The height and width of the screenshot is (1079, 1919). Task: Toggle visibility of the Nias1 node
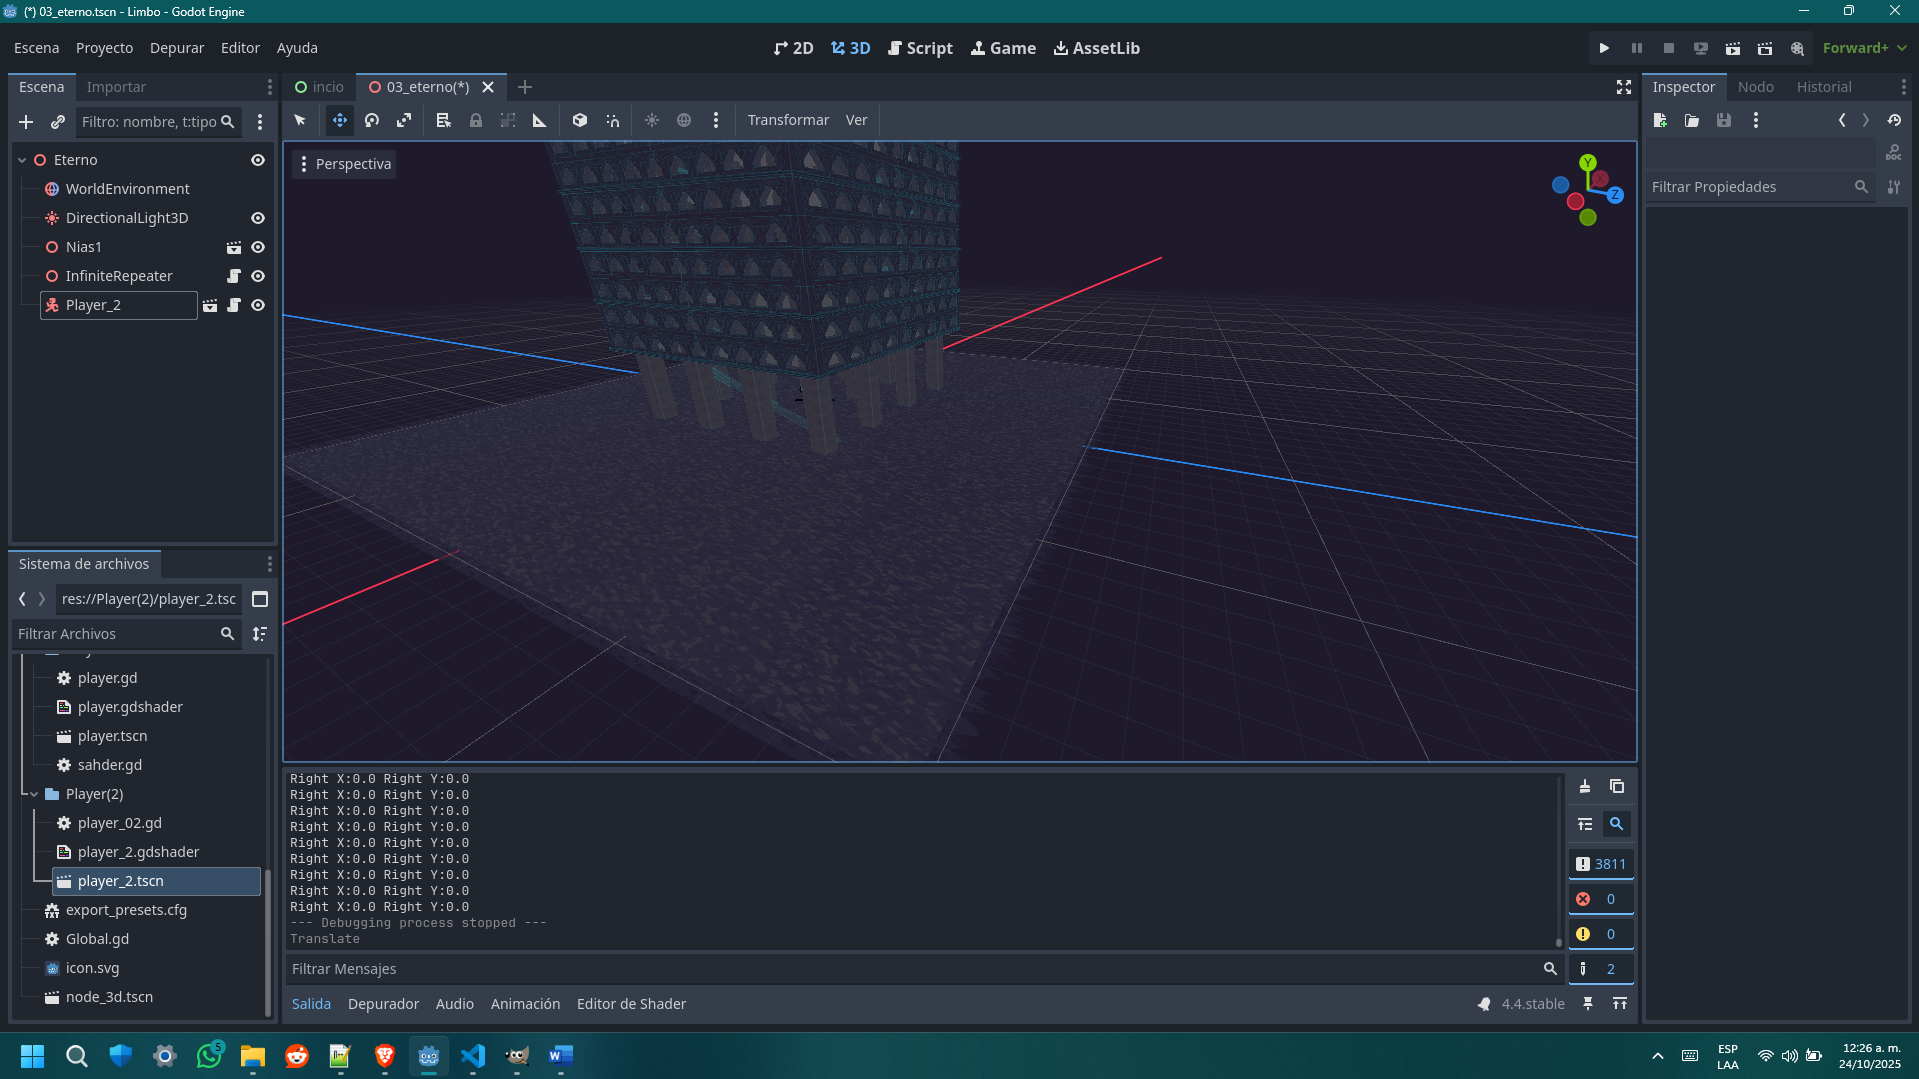click(258, 247)
